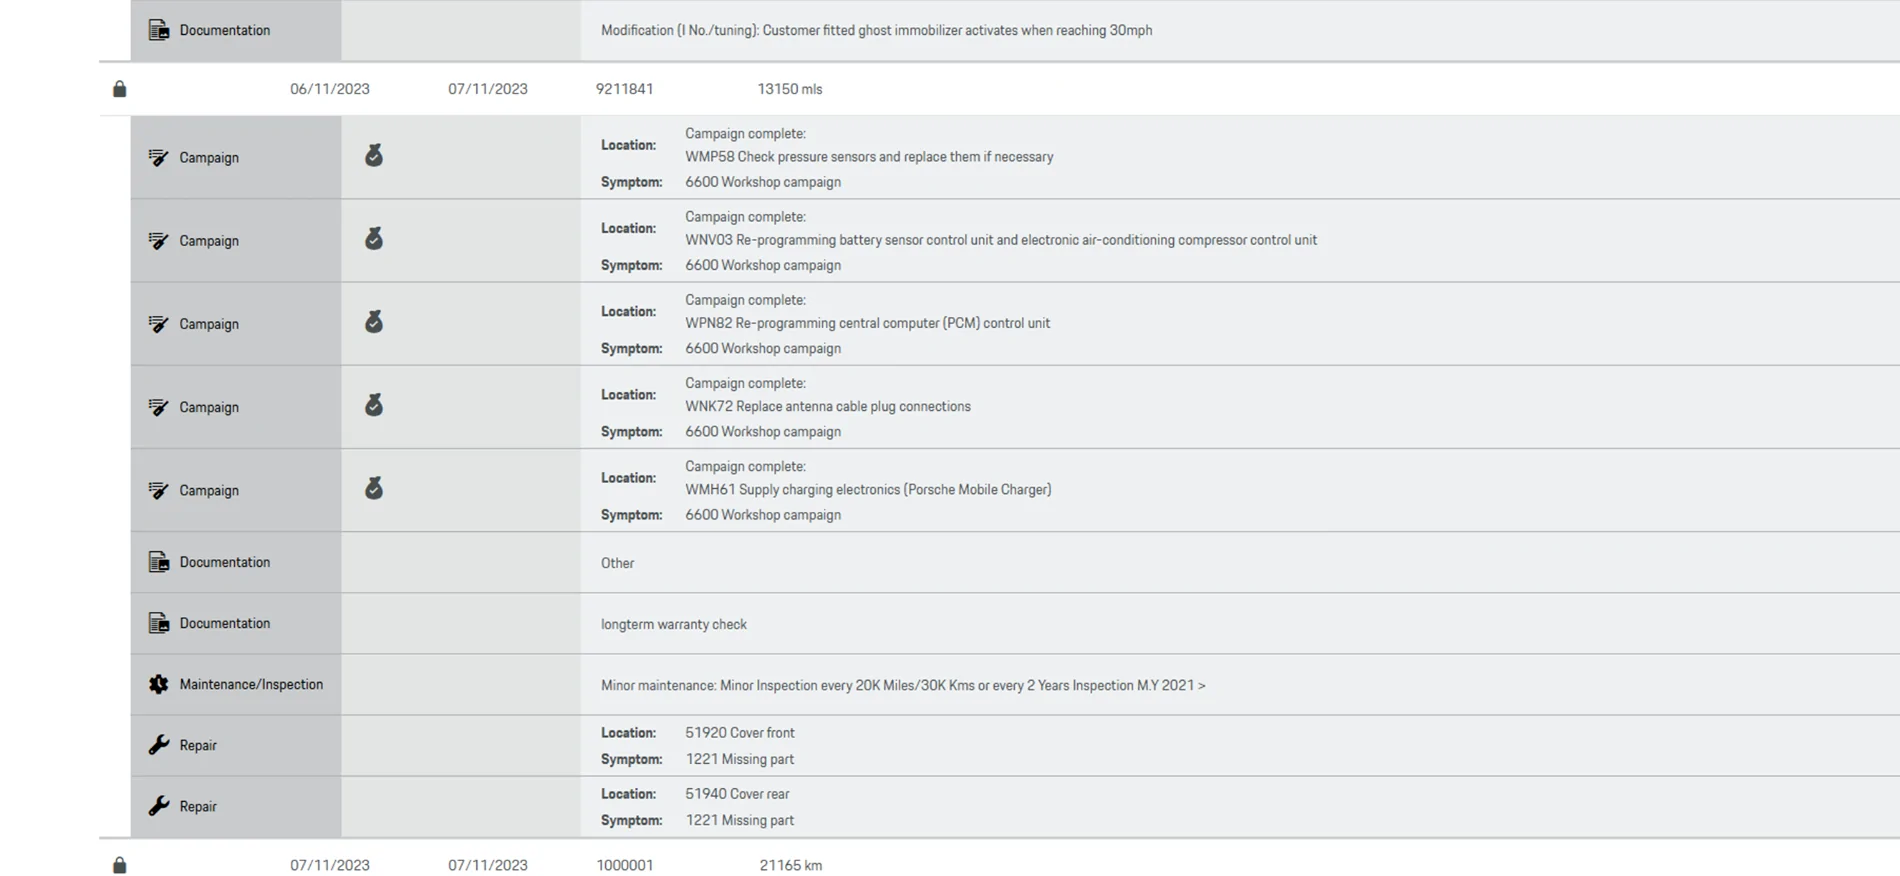Click the medal icon on the WNV03 campaign row
The width and height of the screenshot is (1900, 876).
[374, 238]
